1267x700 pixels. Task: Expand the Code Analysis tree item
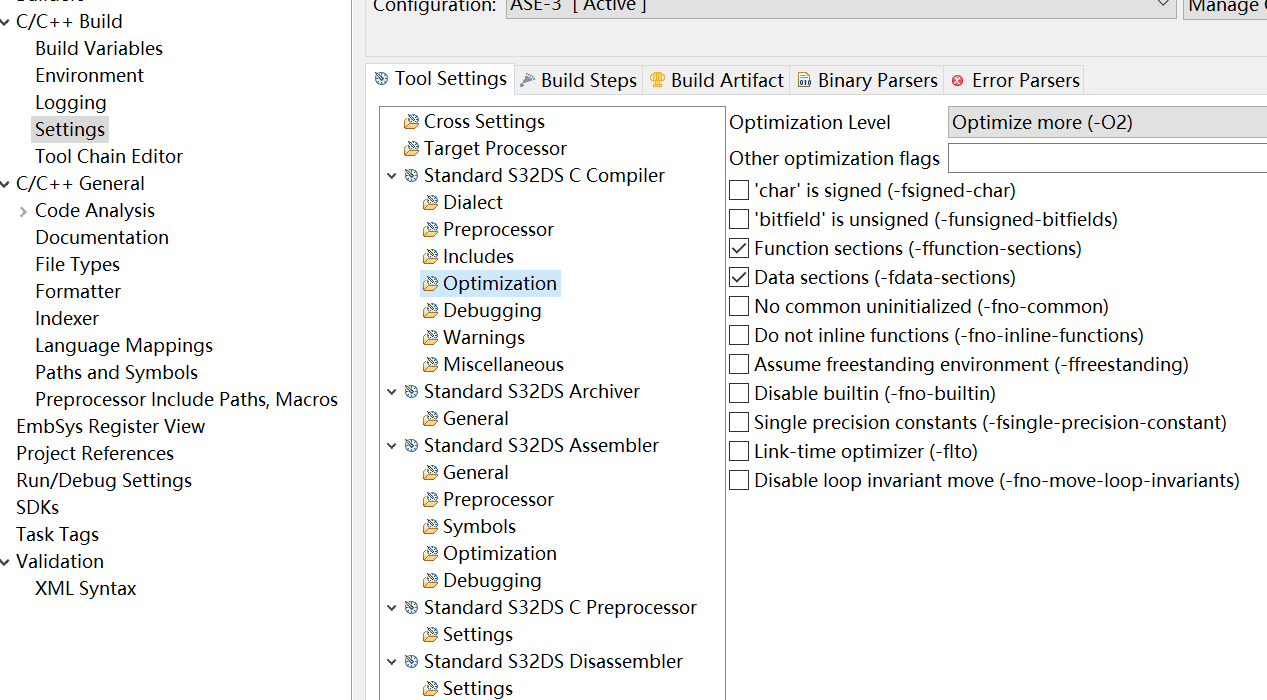[23, 211]
